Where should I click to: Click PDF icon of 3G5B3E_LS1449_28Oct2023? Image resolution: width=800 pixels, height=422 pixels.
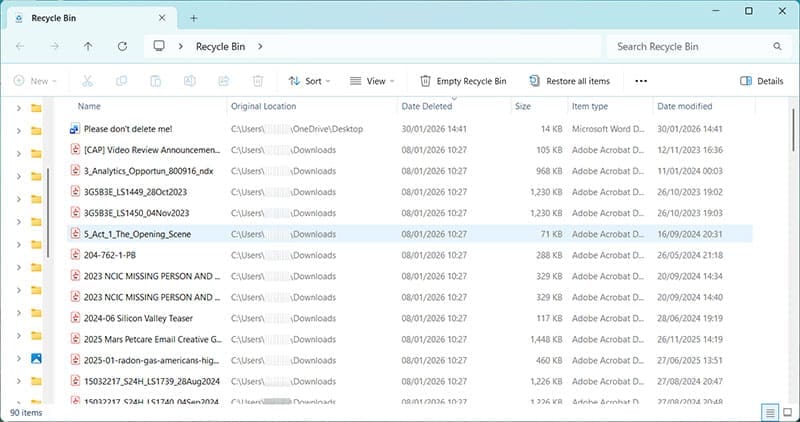pos(75,192)
